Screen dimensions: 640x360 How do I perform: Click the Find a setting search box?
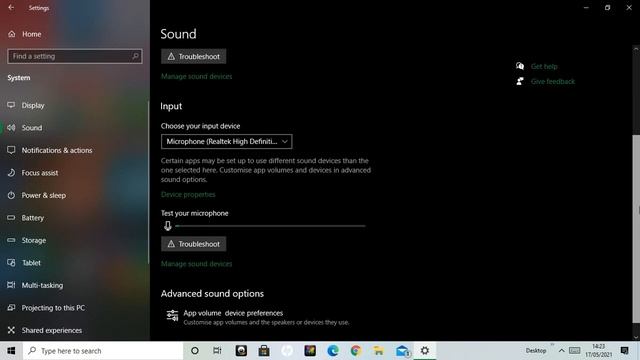coord(75,56)
